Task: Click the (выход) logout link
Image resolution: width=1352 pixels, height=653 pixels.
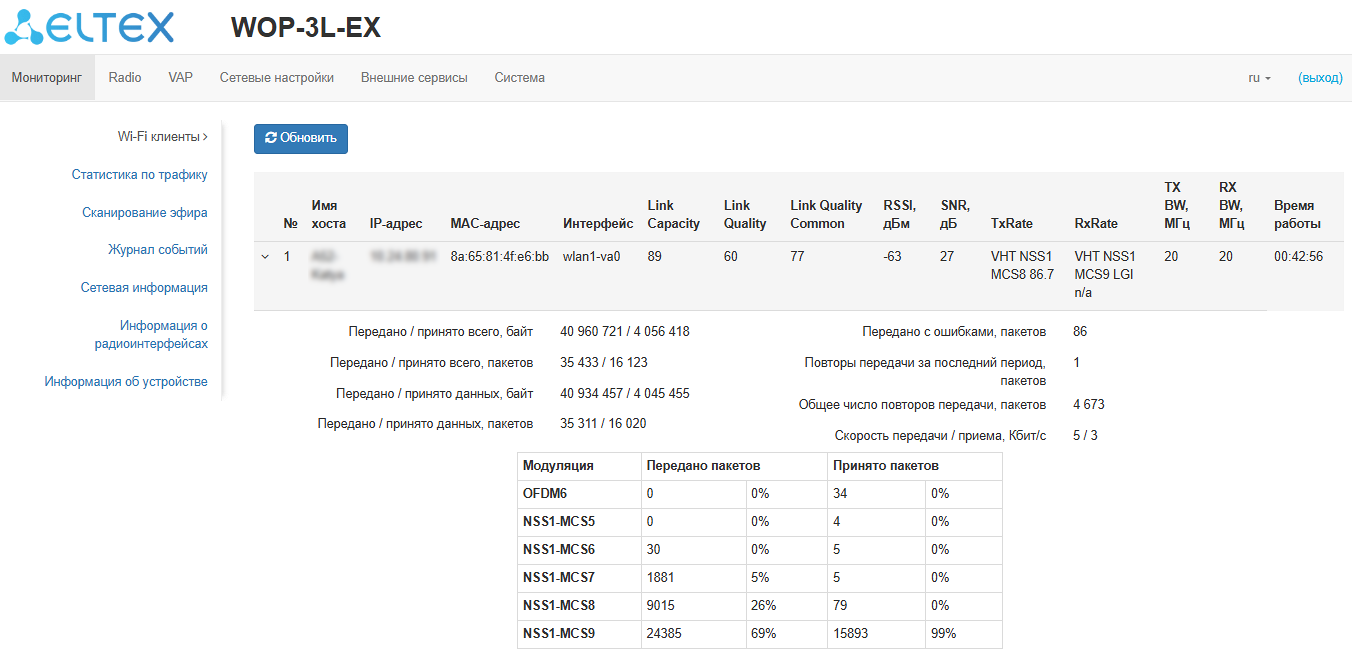Action: click(x=1320, y=78)
